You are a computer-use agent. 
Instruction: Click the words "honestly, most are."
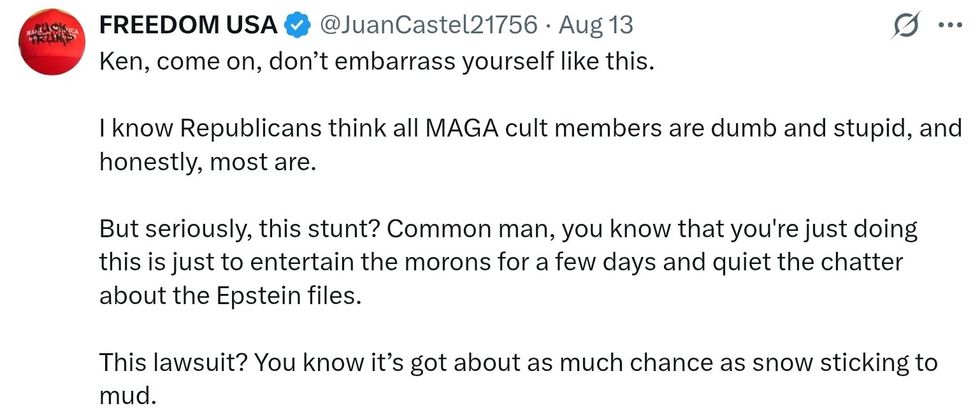tap(201, 163)
